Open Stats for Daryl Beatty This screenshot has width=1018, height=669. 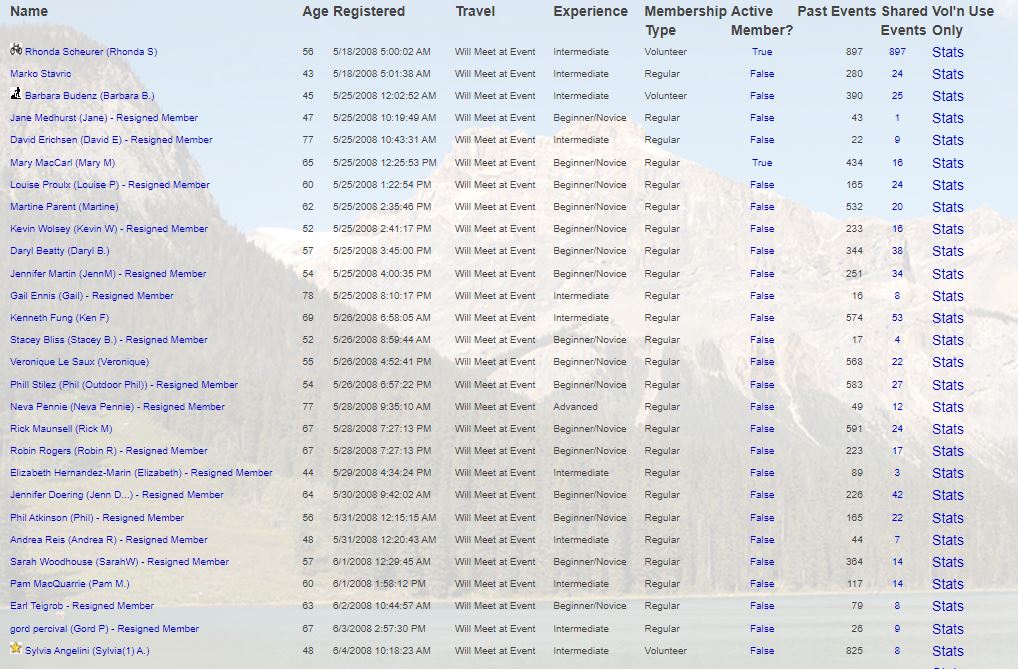coord(947,251)
